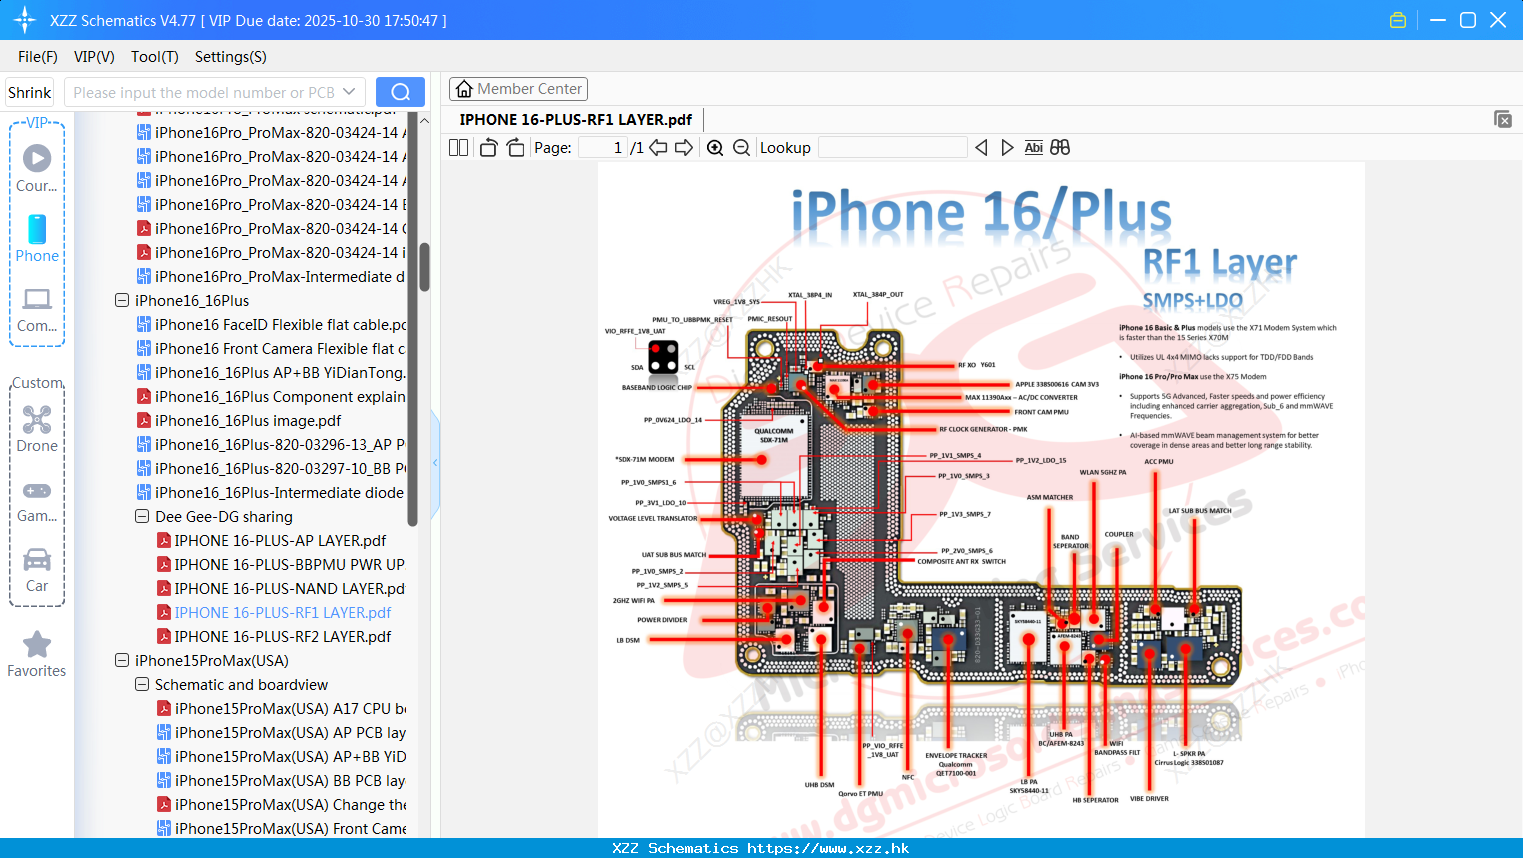The height and width of the screenshot is (858, 1523).
Task: Zoom out of the PDF
Action: pos(741,148)
